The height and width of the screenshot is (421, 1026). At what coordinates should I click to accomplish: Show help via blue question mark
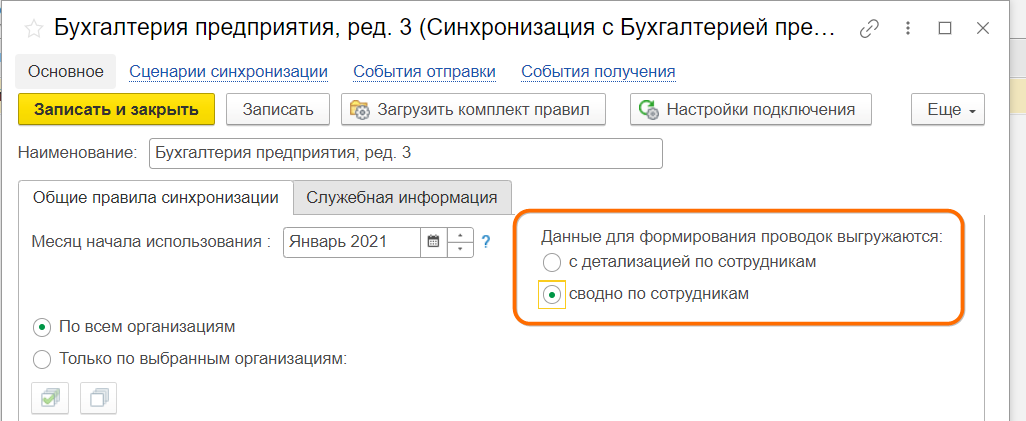[486, 242]
